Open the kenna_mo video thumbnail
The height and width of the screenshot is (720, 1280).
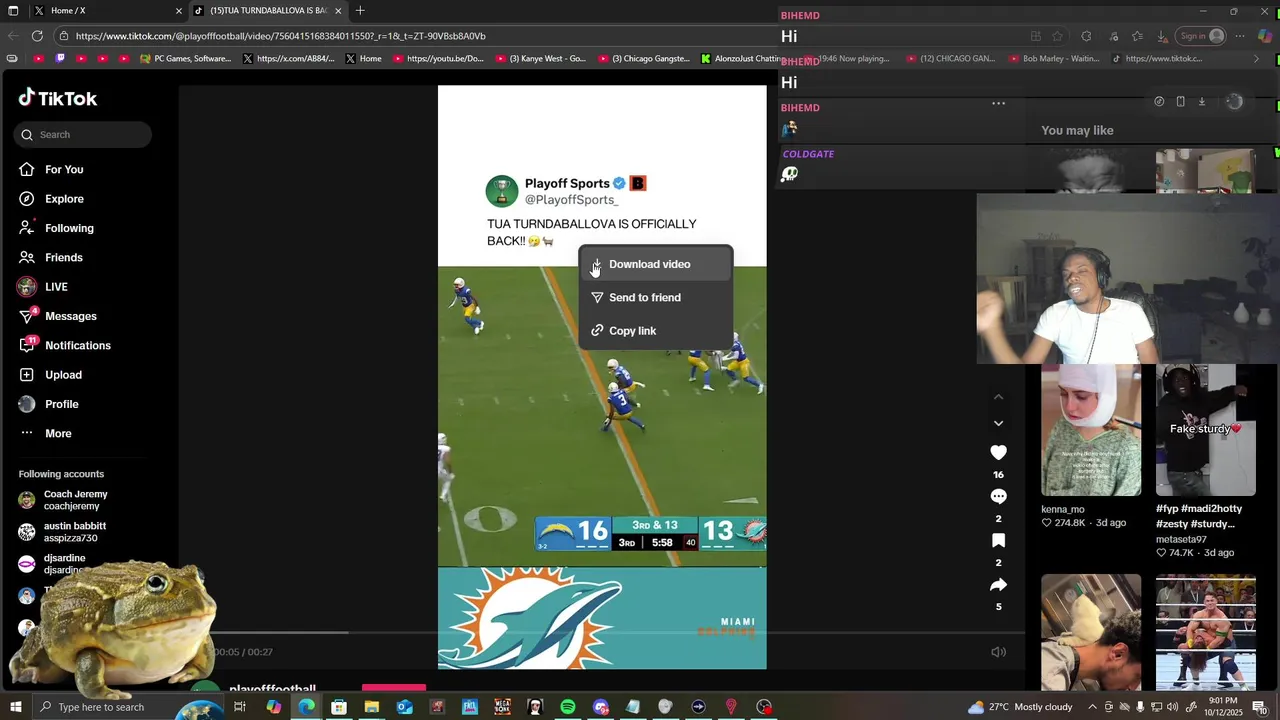(1091, 430)
